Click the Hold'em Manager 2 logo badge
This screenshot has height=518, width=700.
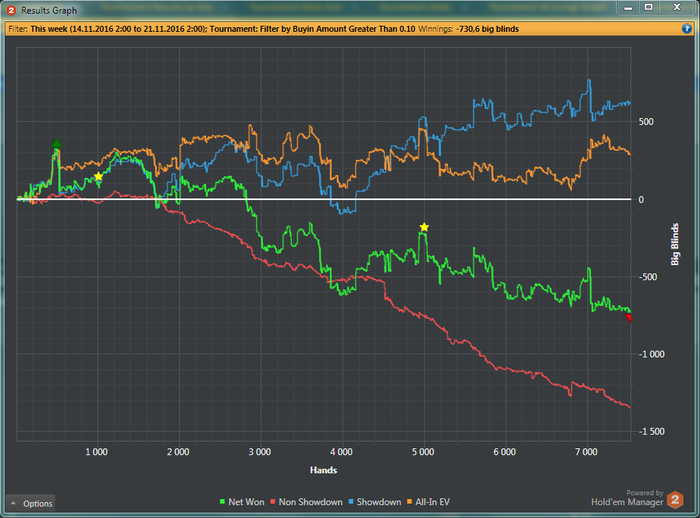coord(675,500)
